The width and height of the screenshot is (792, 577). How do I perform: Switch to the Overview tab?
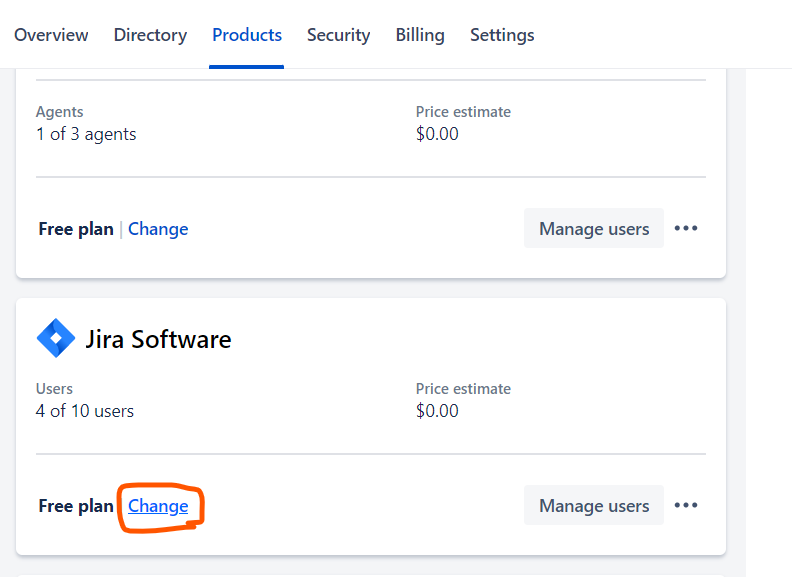click(51, 35)
